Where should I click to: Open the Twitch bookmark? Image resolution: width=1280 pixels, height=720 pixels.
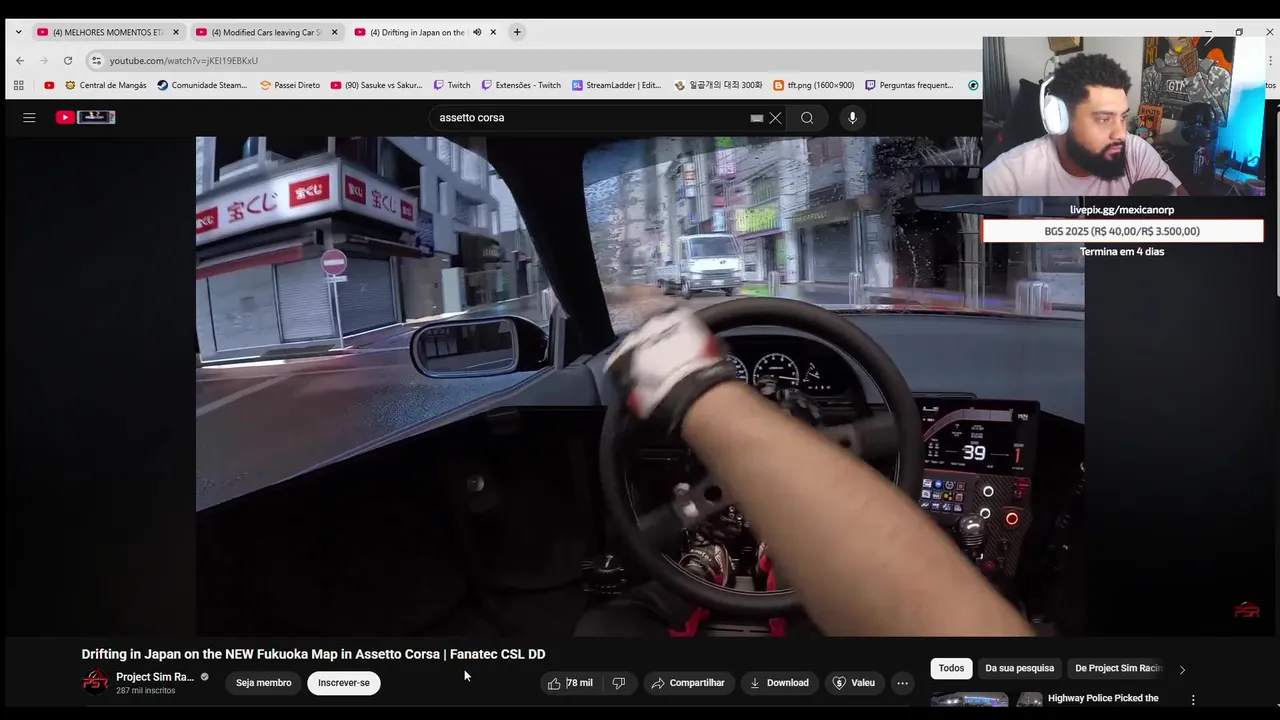(x=452, y=85)
